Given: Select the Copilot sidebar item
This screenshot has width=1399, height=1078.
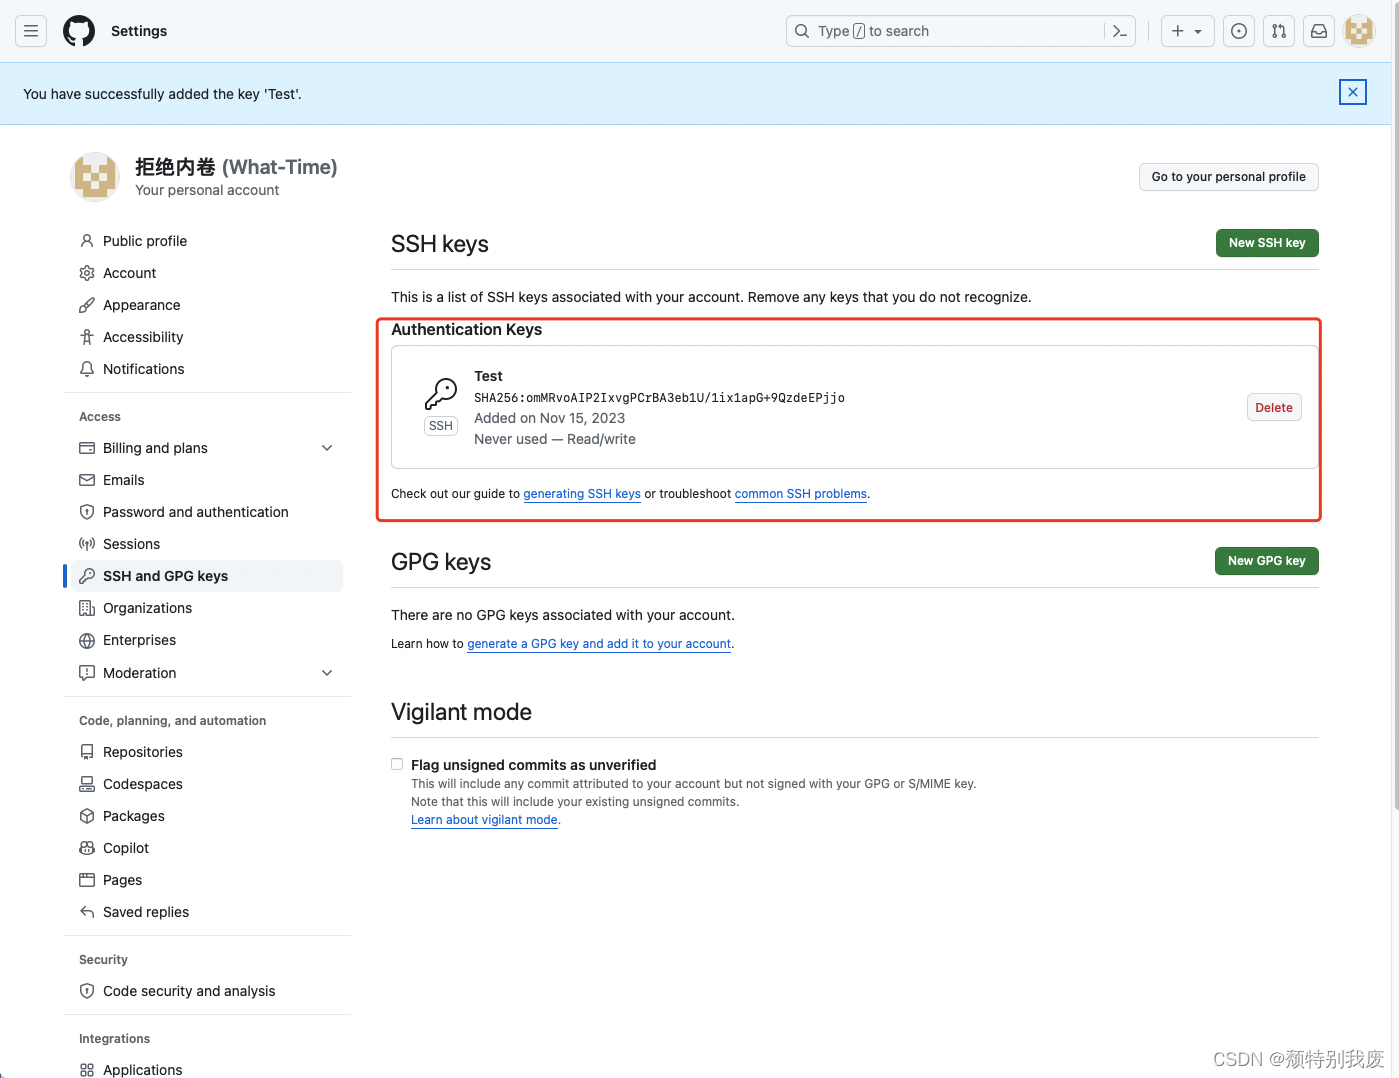Looking at the screenshot, I should [x=125, y=847].
